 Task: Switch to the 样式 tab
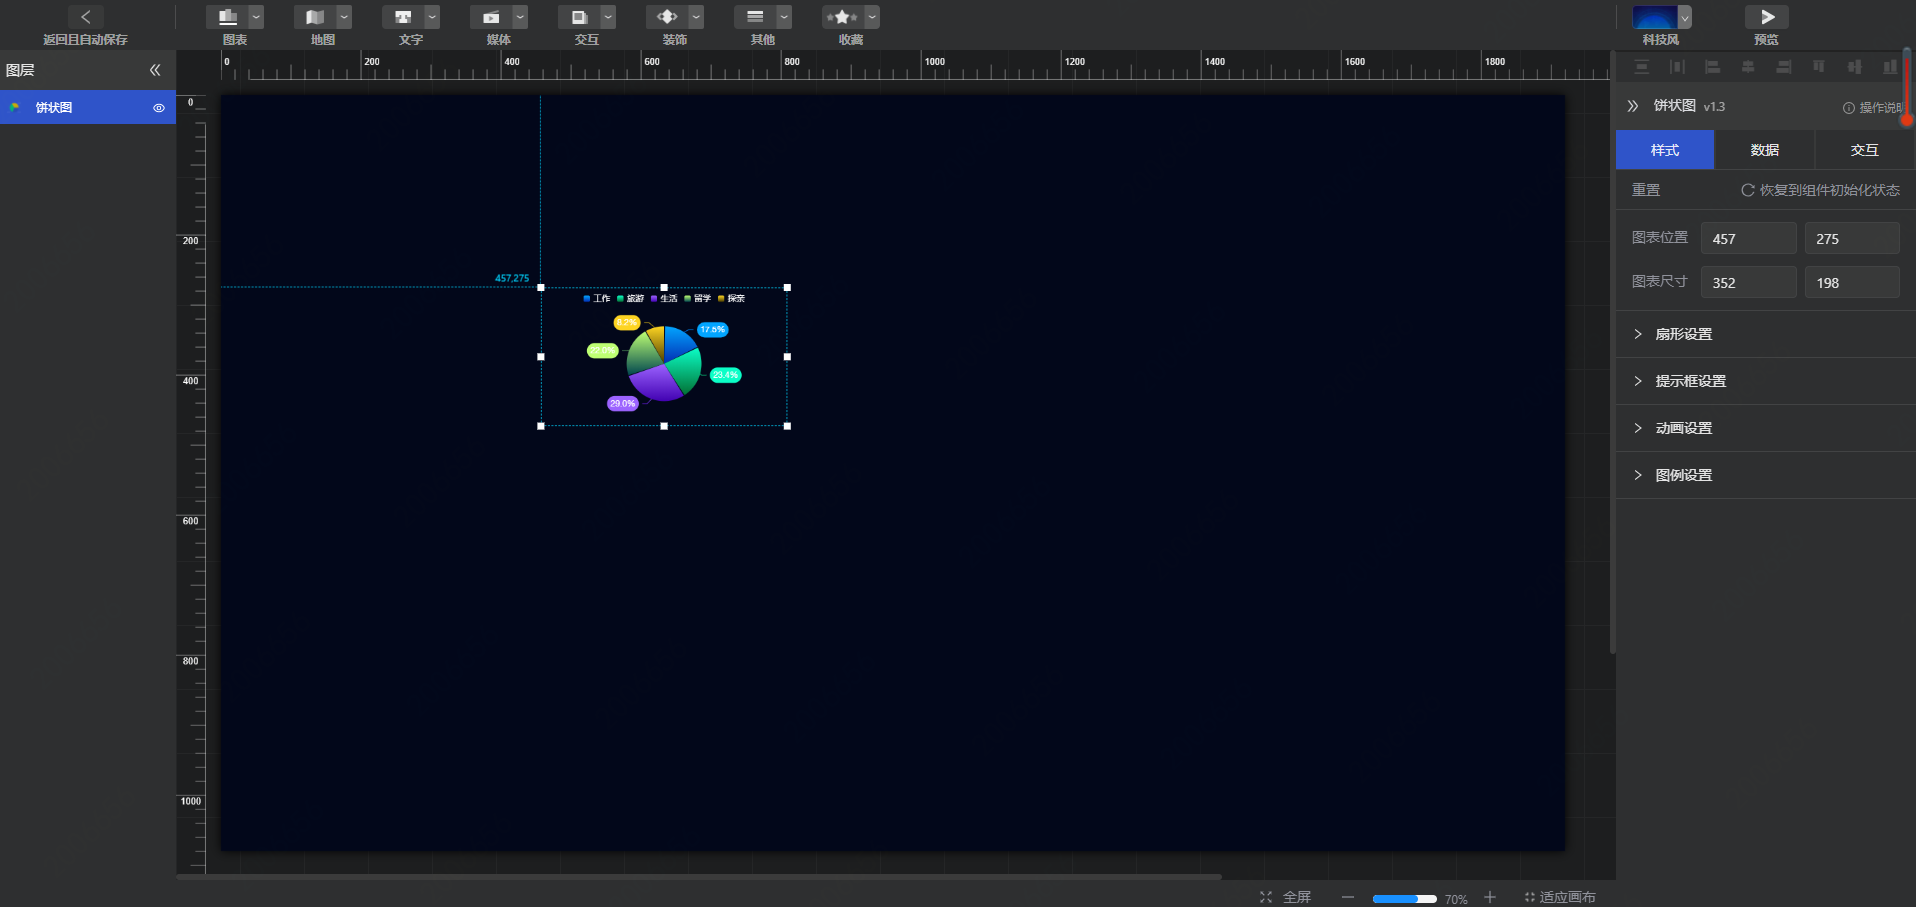tap(1665, 150)
